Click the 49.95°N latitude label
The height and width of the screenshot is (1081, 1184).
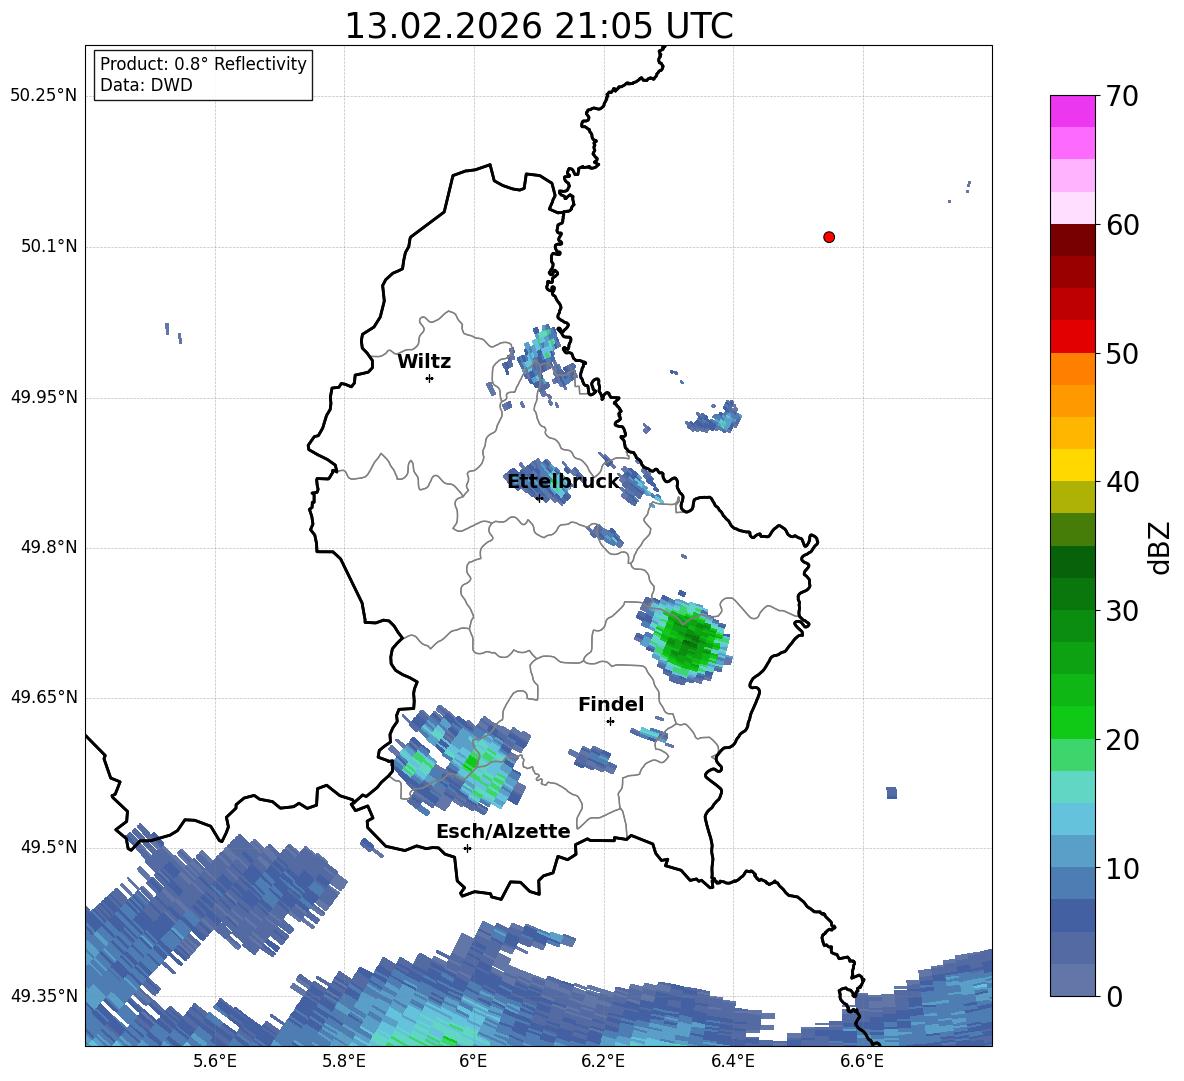44,397
